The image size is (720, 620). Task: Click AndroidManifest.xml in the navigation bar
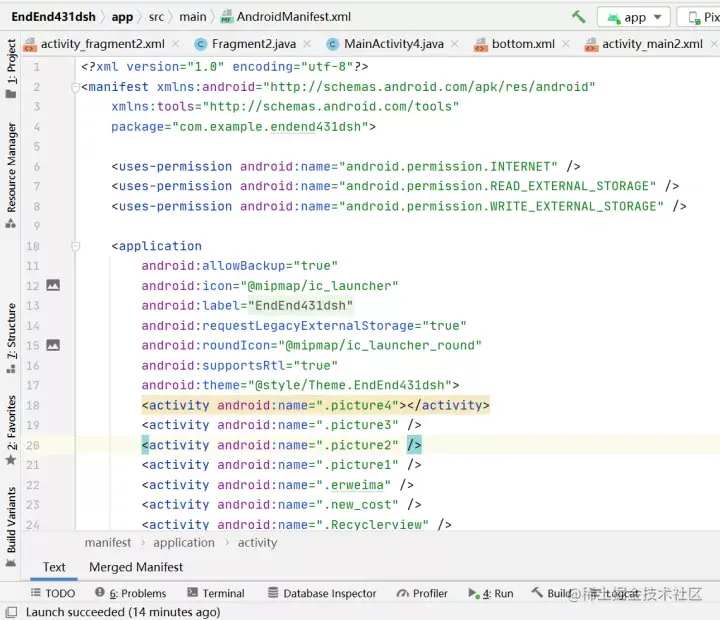[x=286, y=17]
